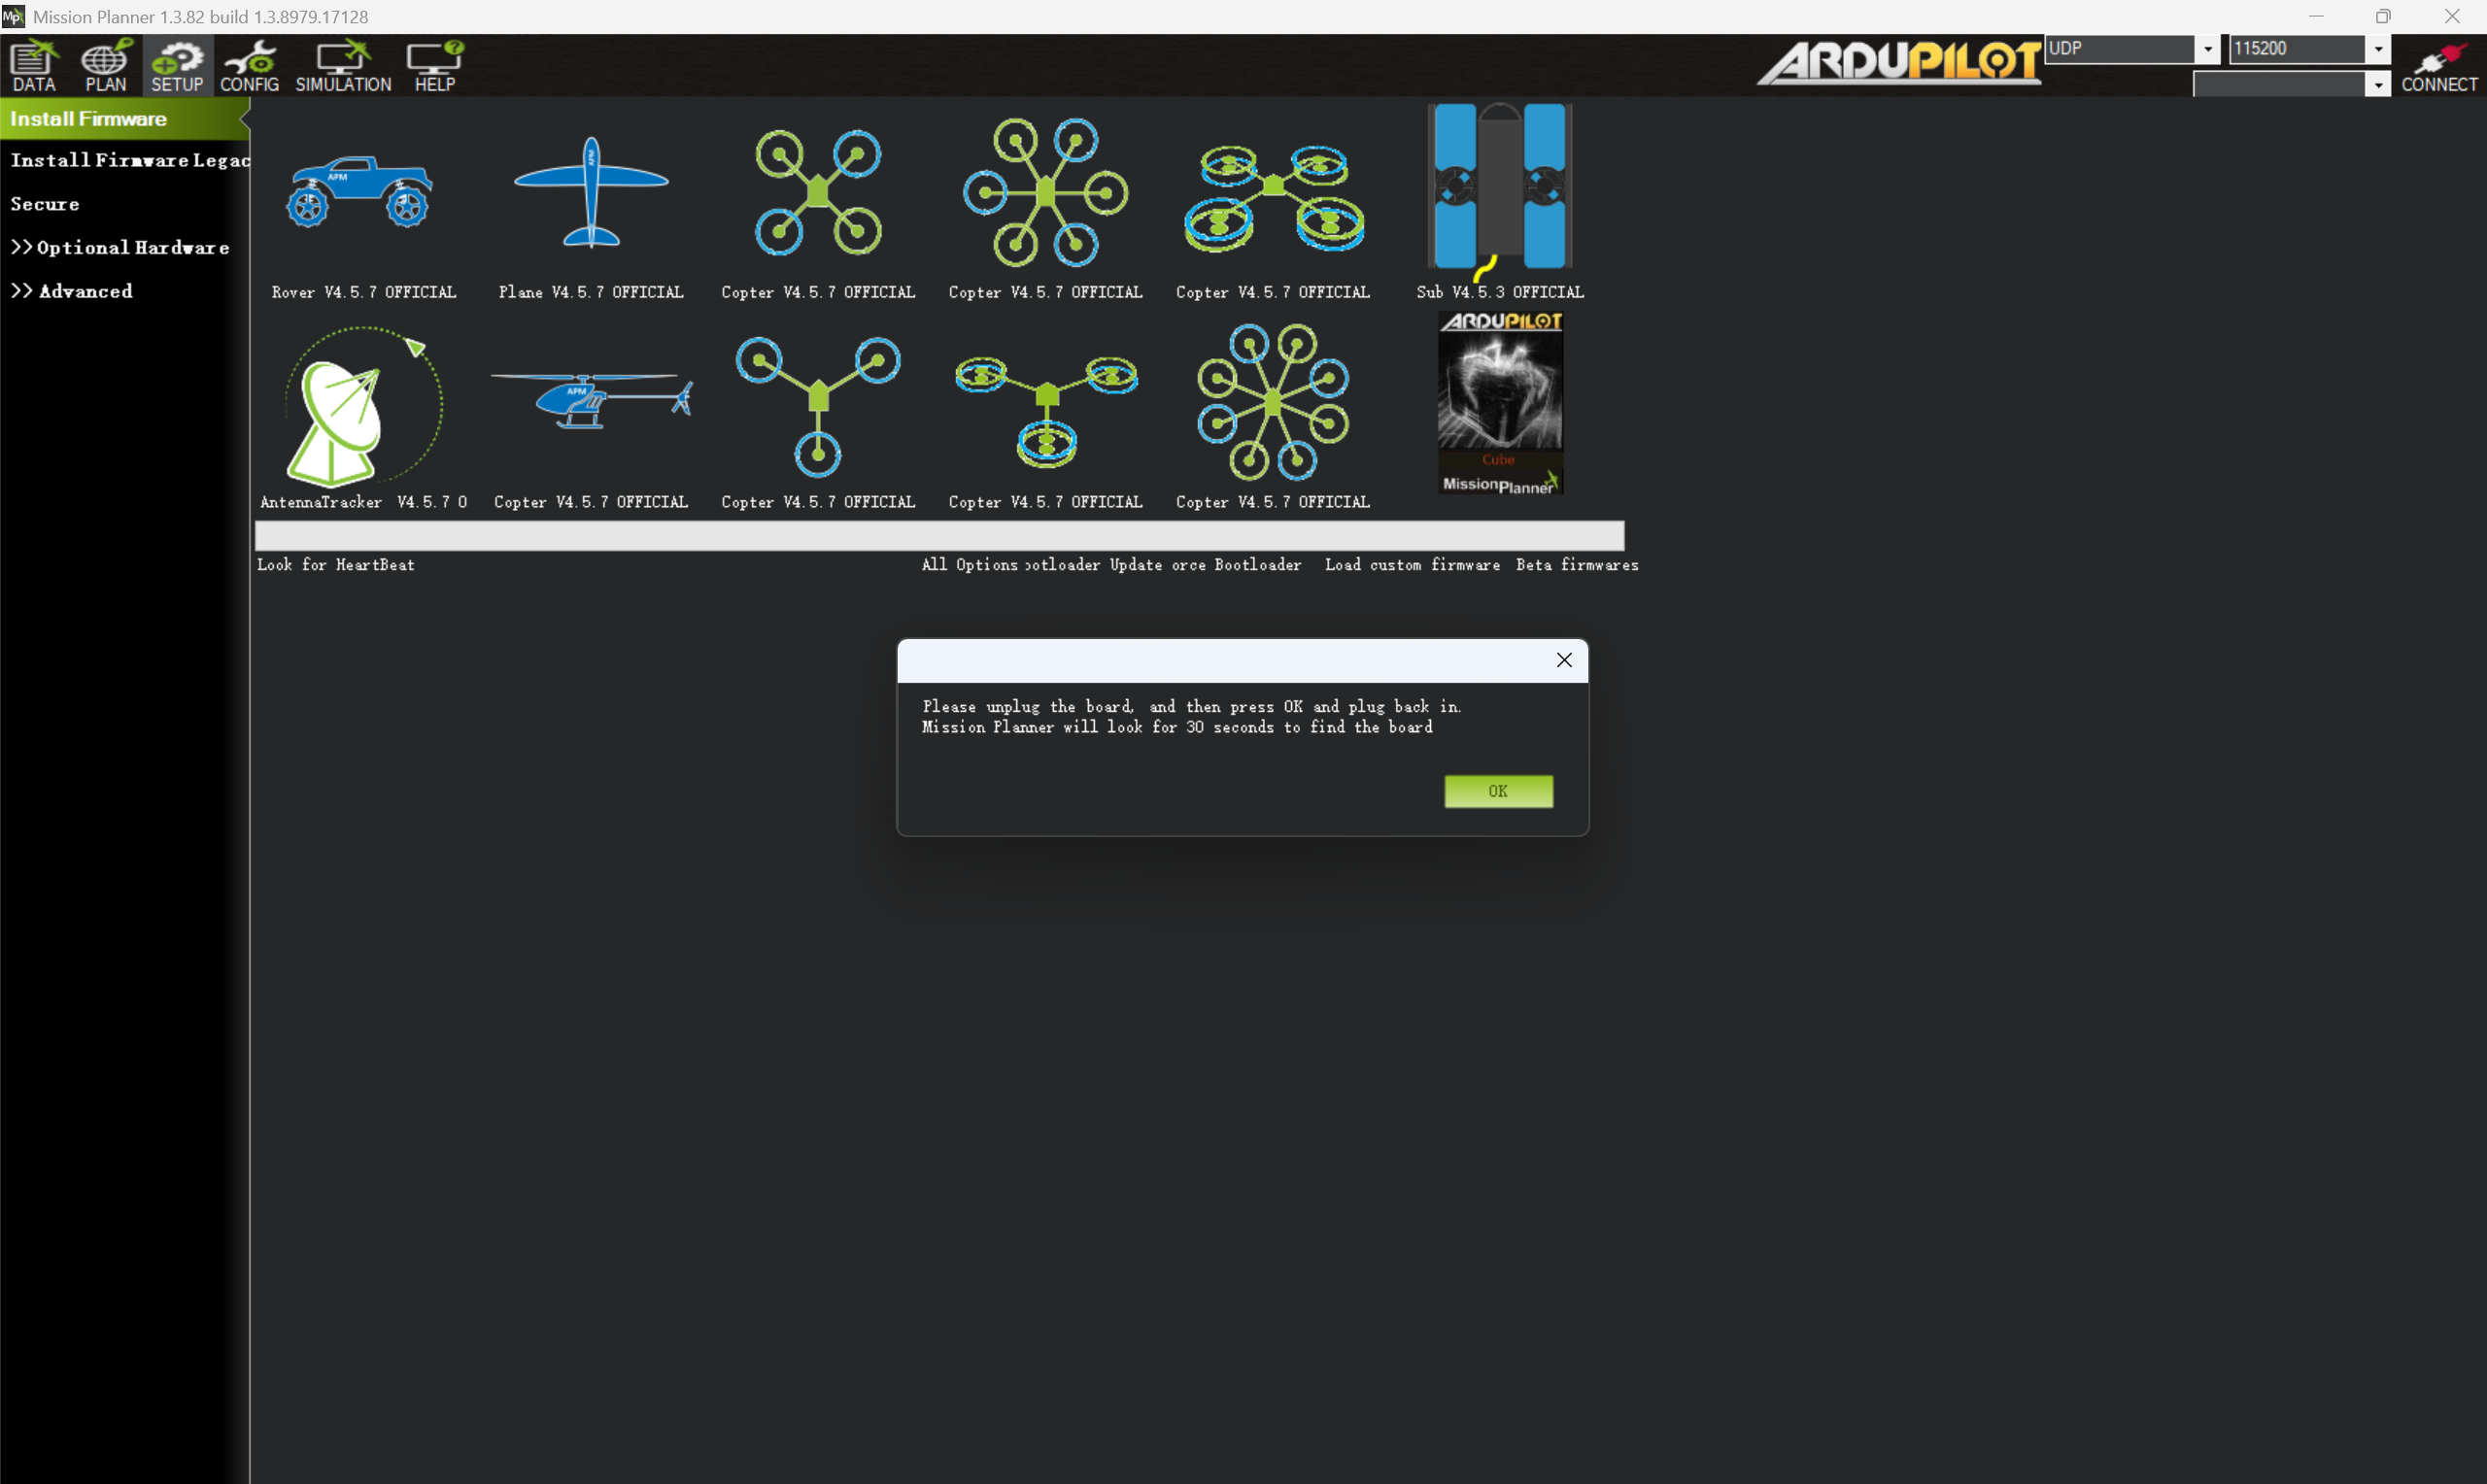The width and height of the screenshot is (2487, 1484).
Task: Choose the Sub V4.5.3 submarine icon
Action: (1499, 188)
